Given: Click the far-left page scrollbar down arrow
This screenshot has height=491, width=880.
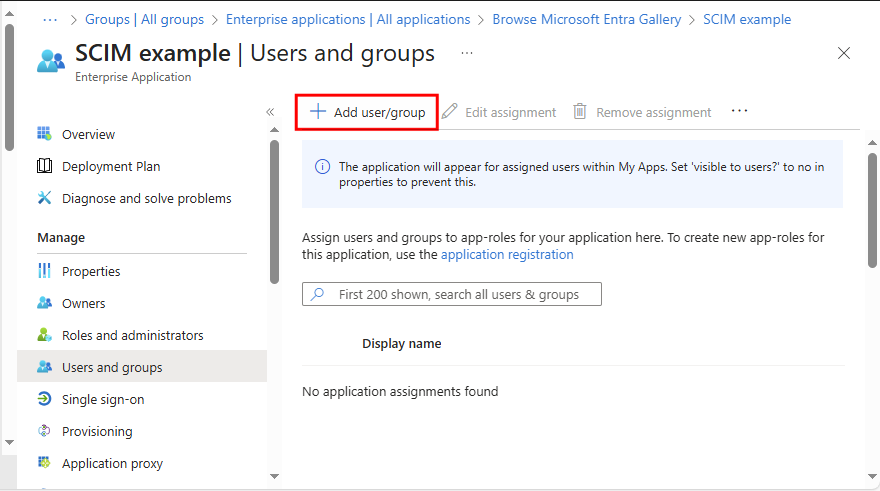Looking at the screenshot, I should pyautogui.click(x=10, y=442).
